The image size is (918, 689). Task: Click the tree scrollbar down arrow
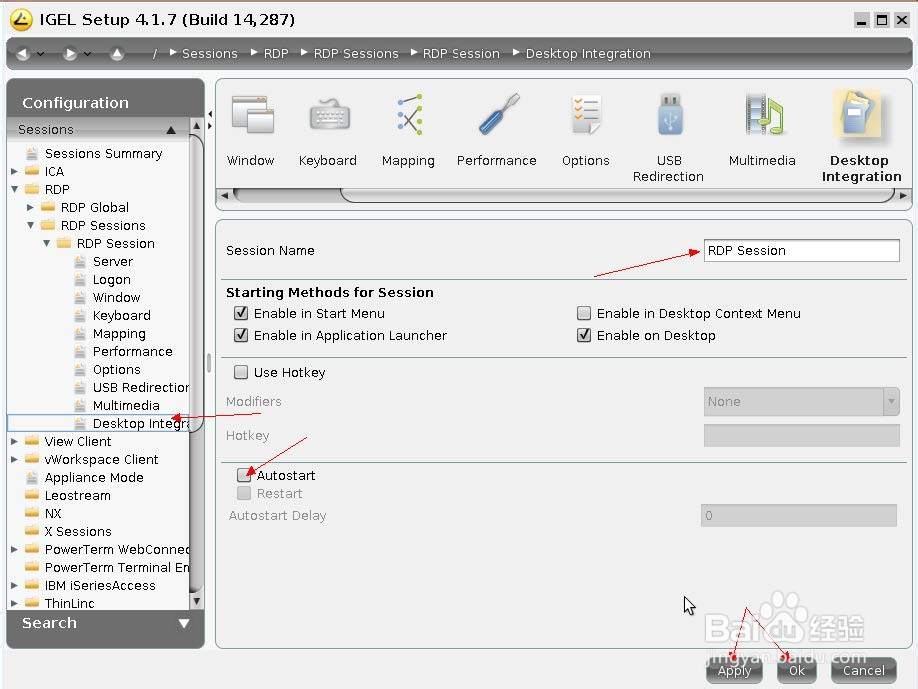[x=197, y=601]
